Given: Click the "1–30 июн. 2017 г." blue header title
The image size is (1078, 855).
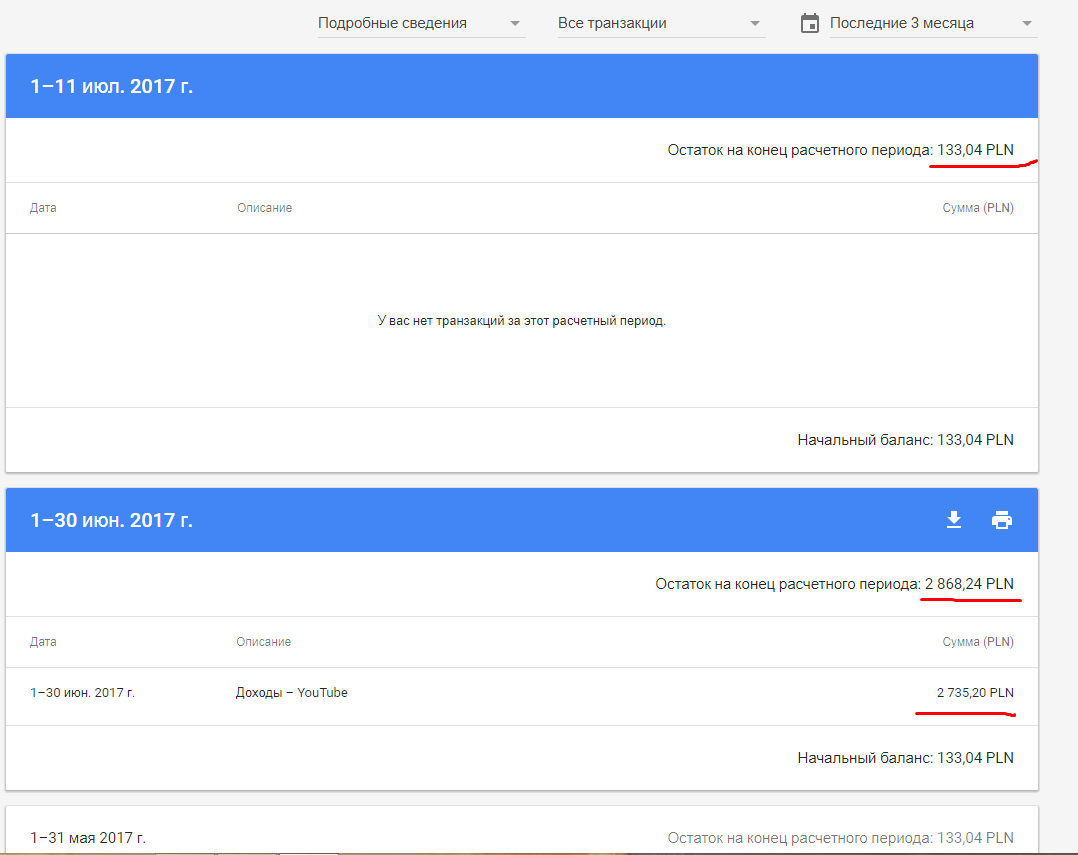Looking at the screenshot, I should click(112, 520).
